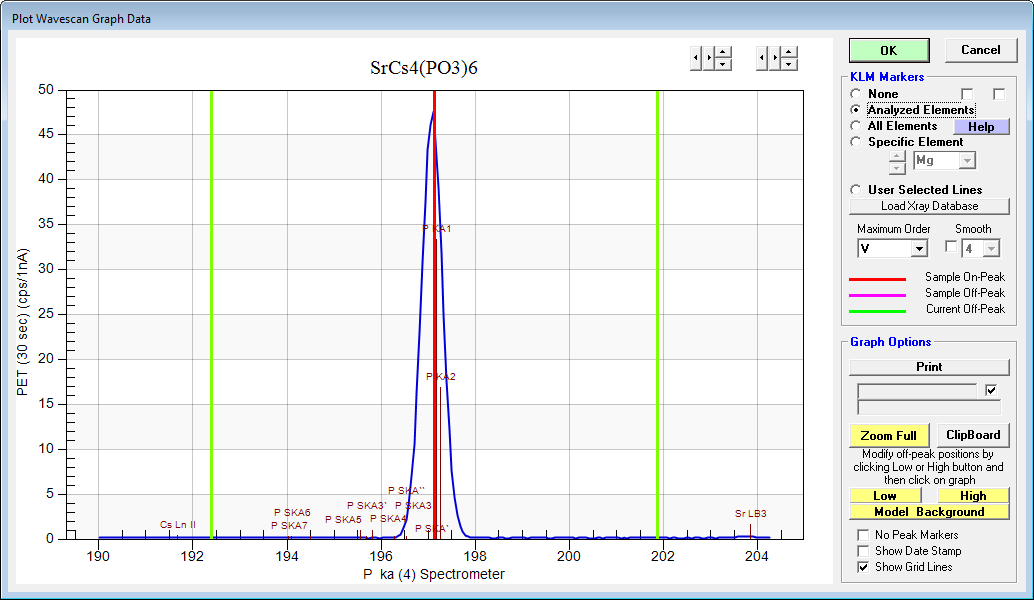
Task: Uncheck Show Grid Lines
Action: 863,567
